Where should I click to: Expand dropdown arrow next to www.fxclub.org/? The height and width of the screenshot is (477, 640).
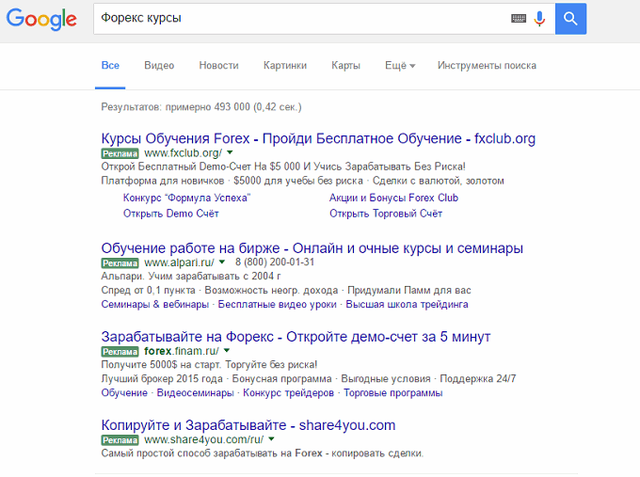pos(230,153)
